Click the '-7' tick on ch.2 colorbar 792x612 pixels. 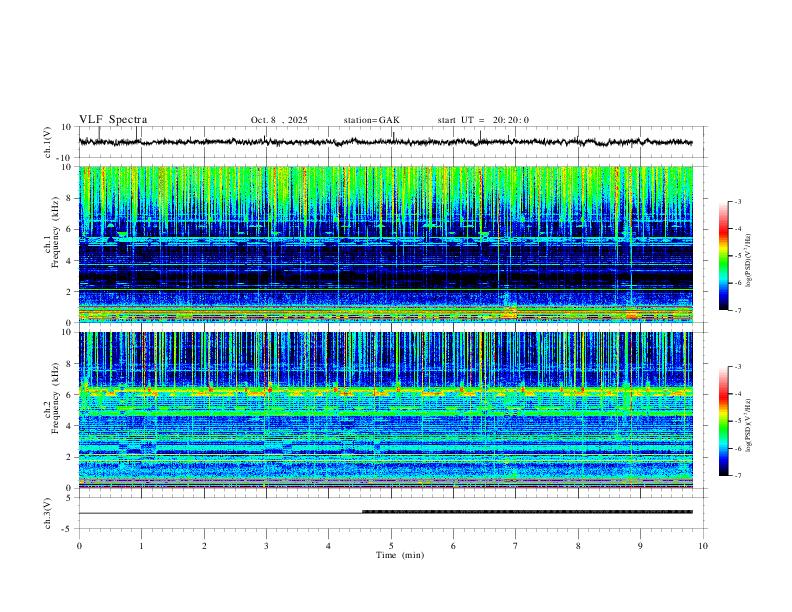[x=737, y=475]
